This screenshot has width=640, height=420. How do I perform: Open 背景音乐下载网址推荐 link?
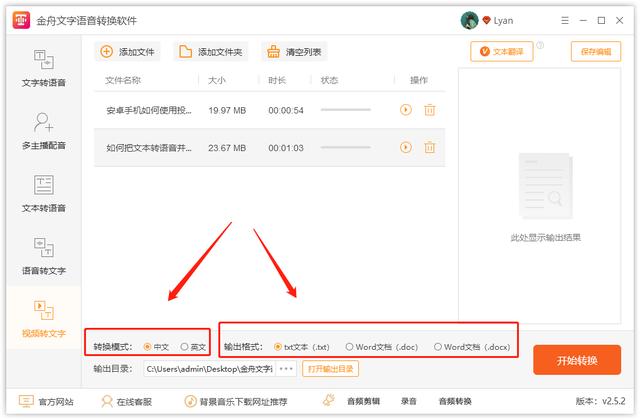(x=236, y=402)
